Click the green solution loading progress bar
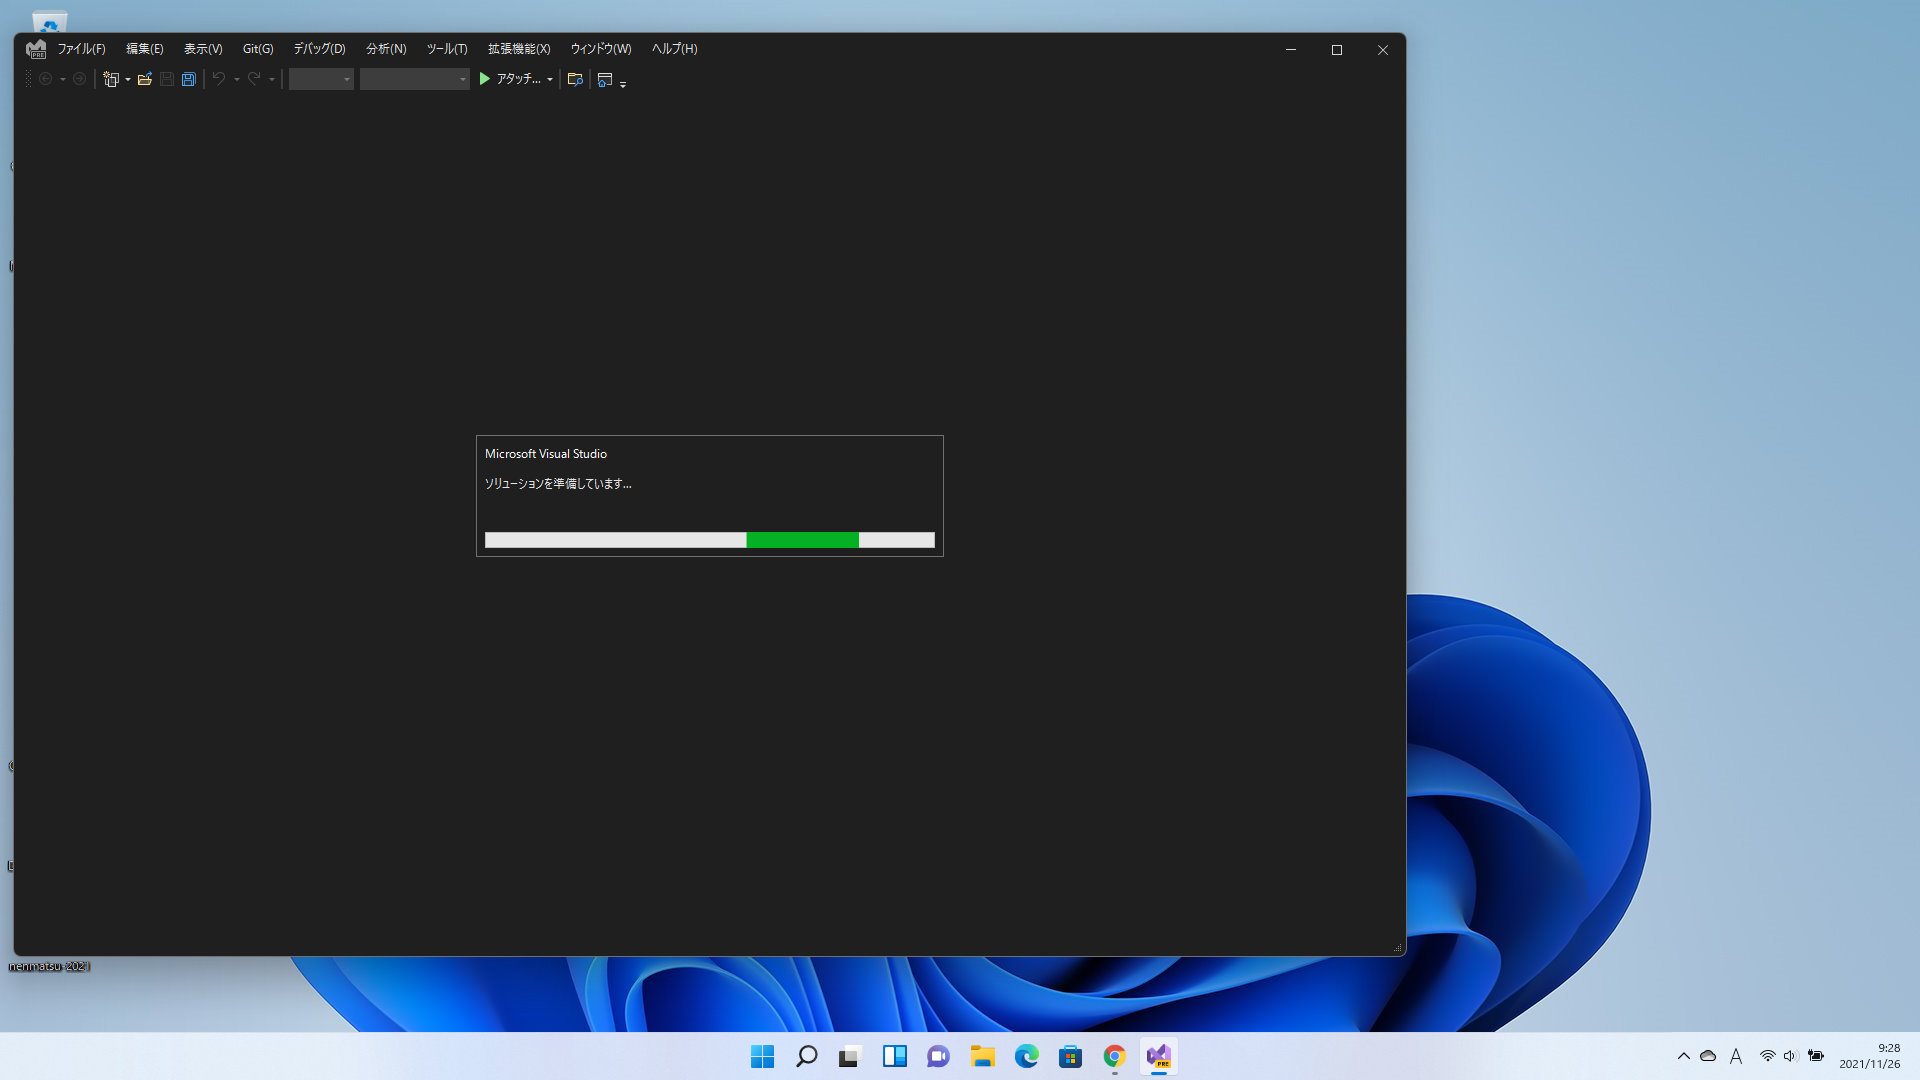This screenshot has height=1080, width=1920. coord(802,540)
